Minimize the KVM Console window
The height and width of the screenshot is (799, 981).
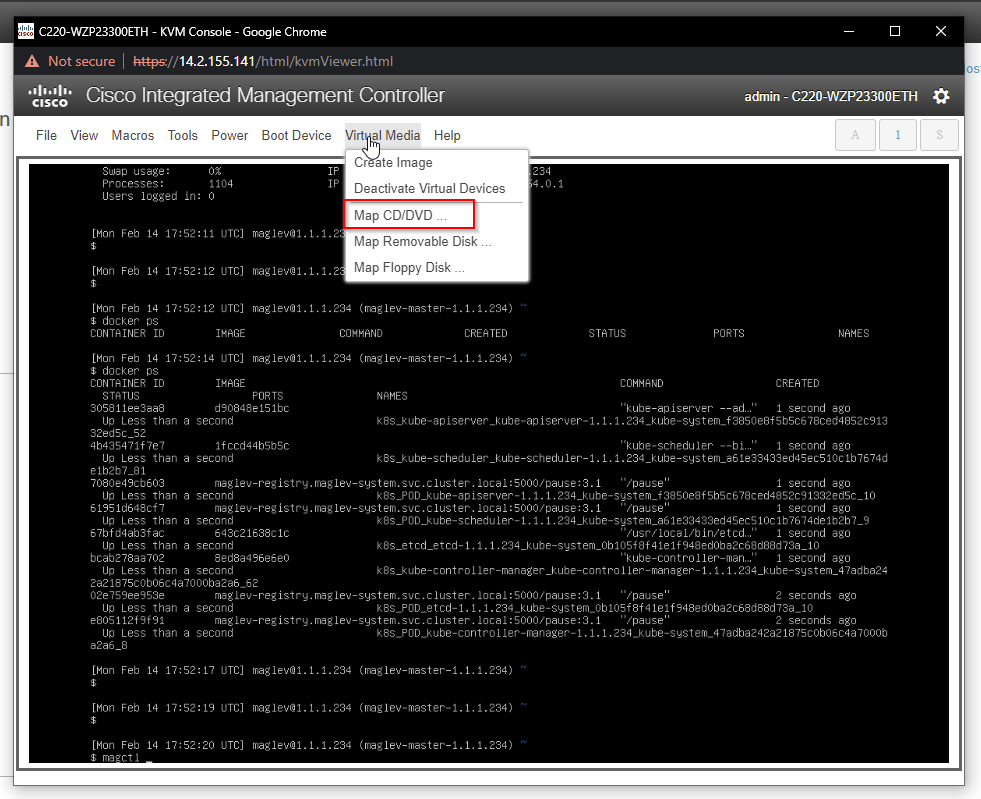[x=849, y=31]
